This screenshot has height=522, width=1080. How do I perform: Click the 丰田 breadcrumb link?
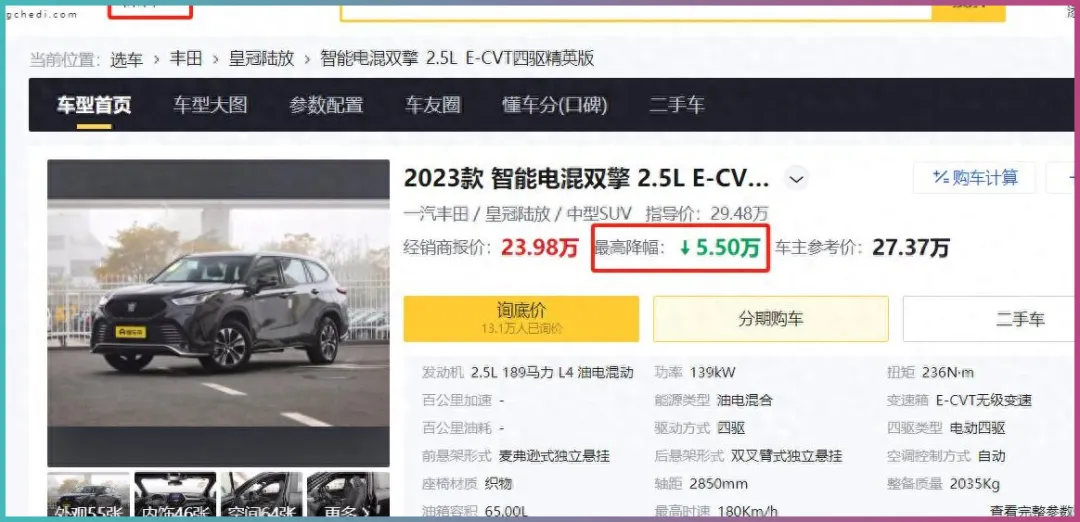(186, 59)
